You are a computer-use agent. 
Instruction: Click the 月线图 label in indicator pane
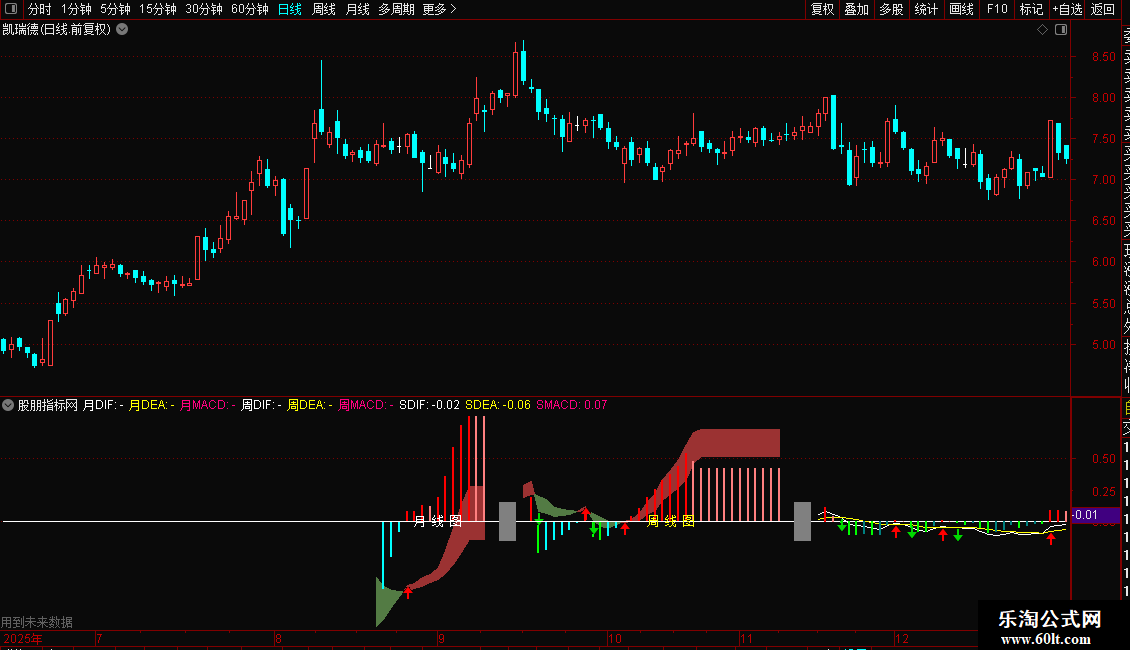point(437,521)
